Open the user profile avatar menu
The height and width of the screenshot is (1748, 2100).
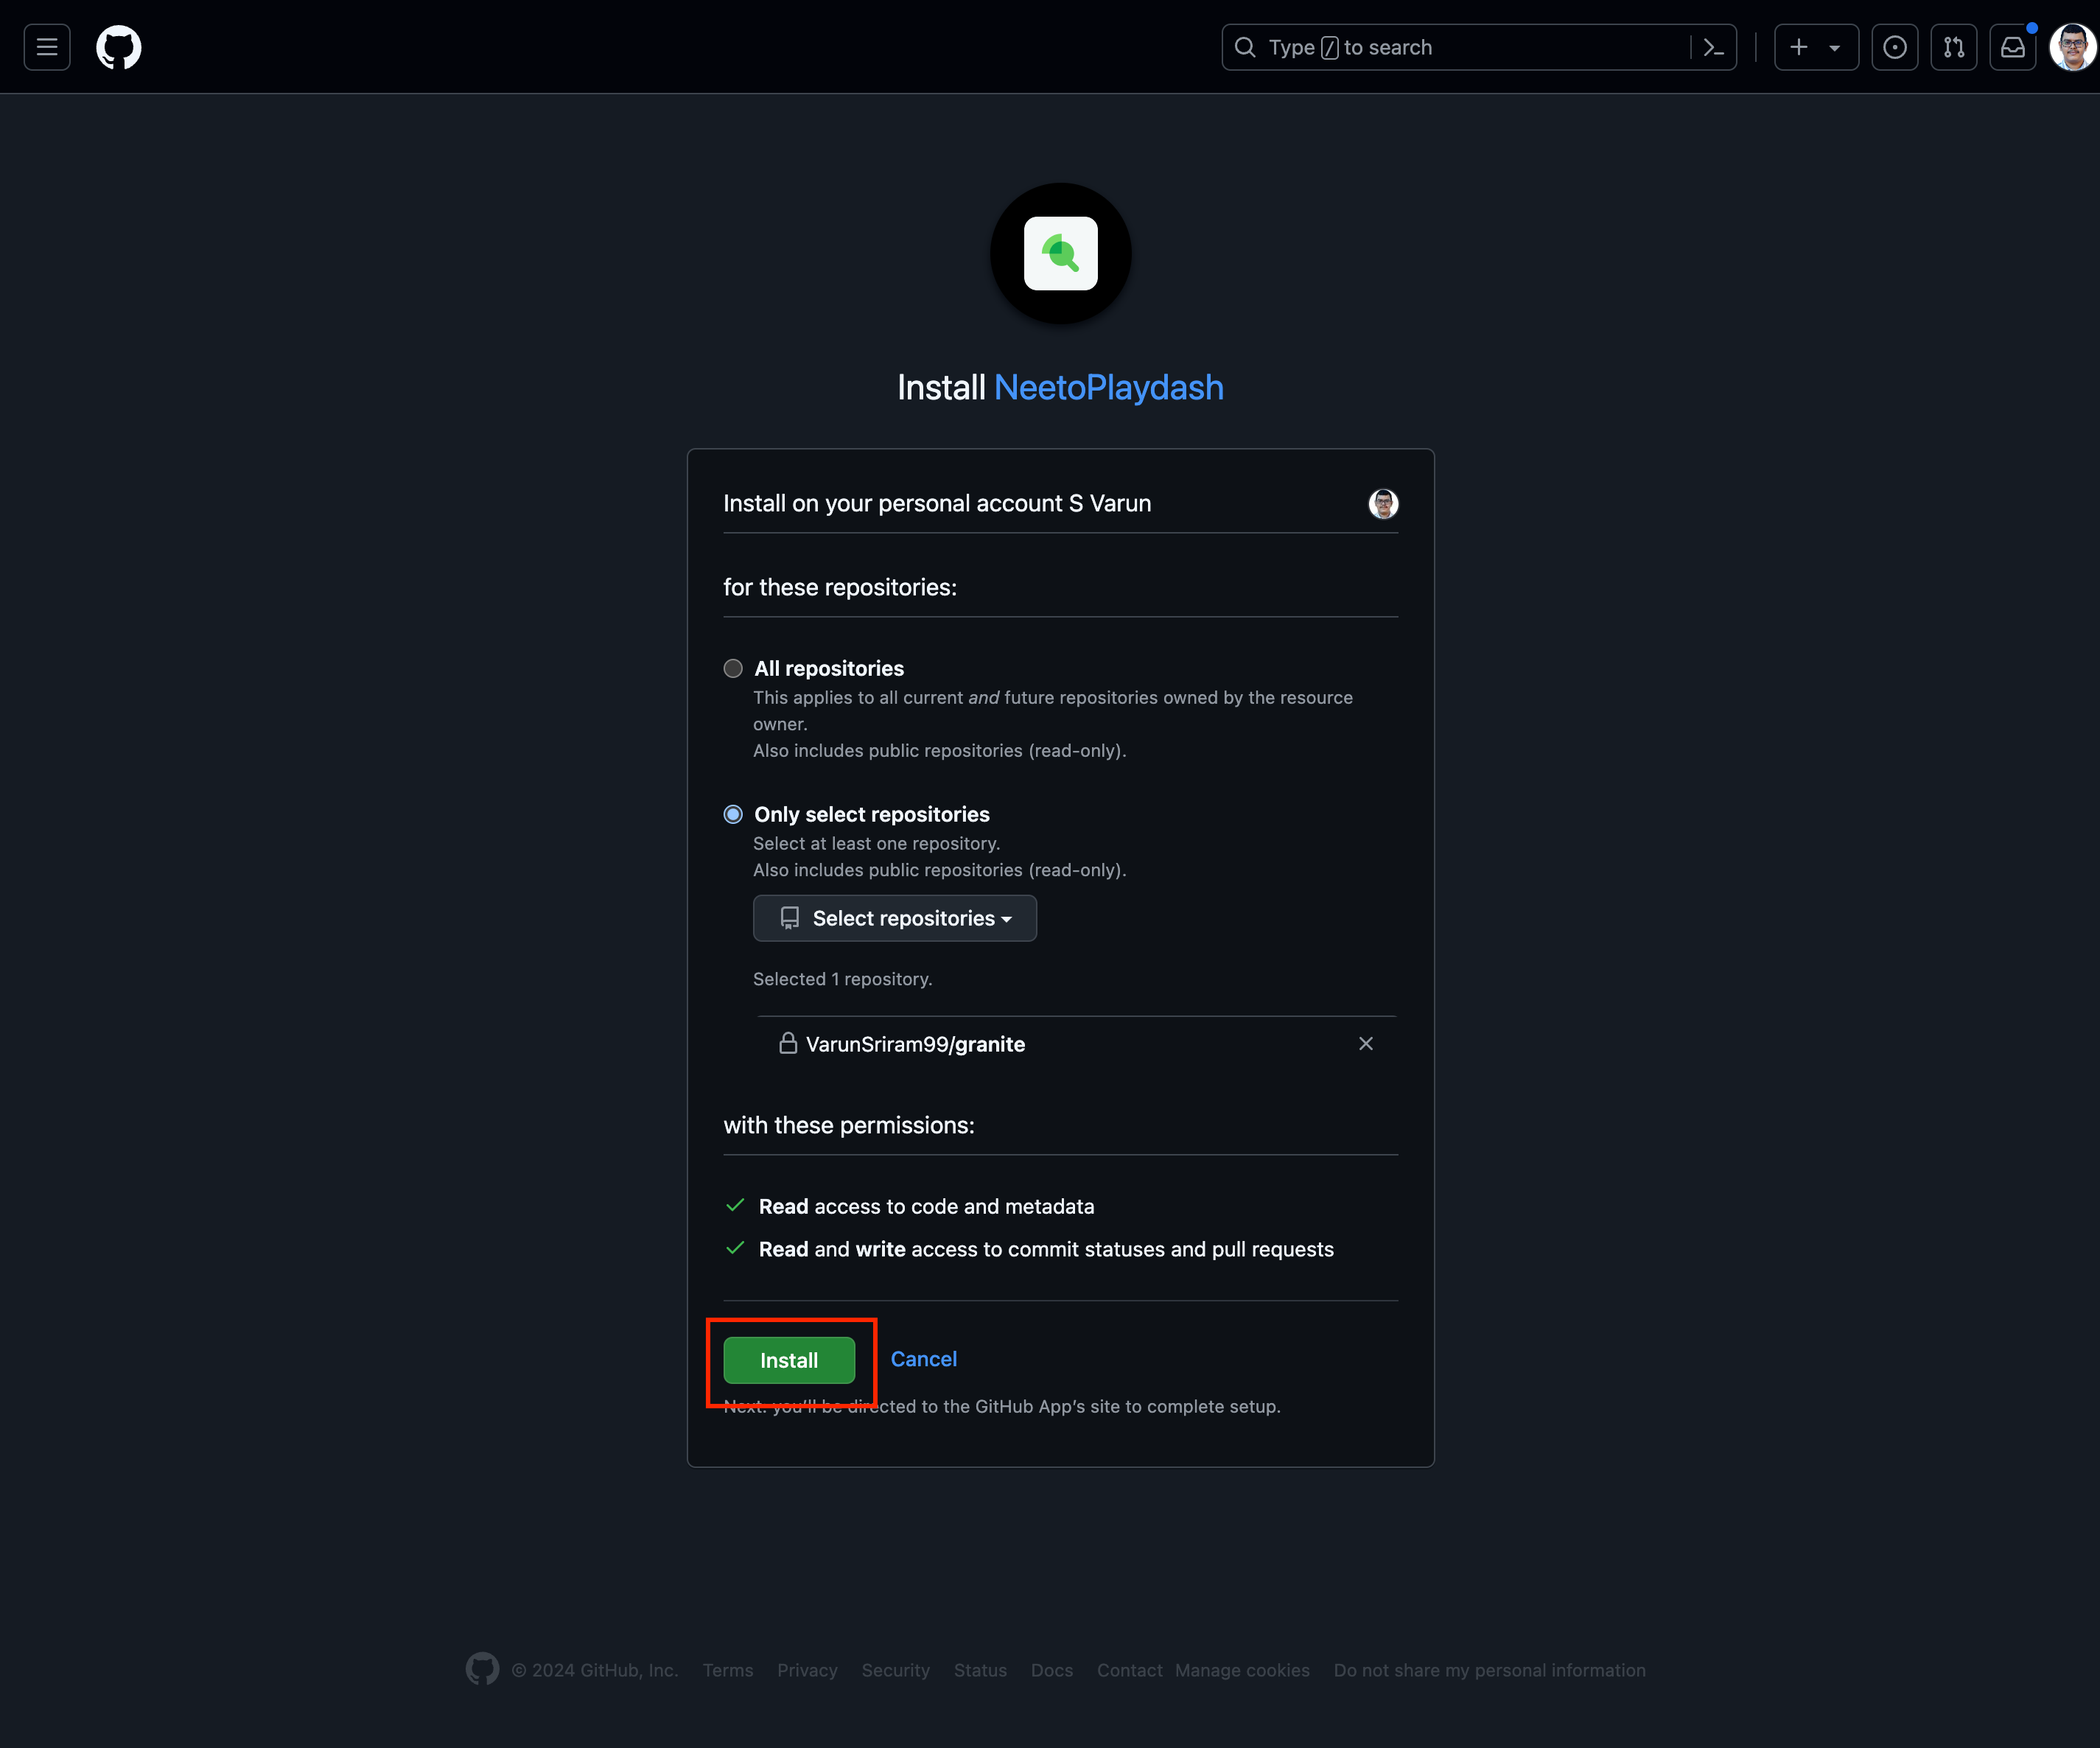click(2073, 47)
